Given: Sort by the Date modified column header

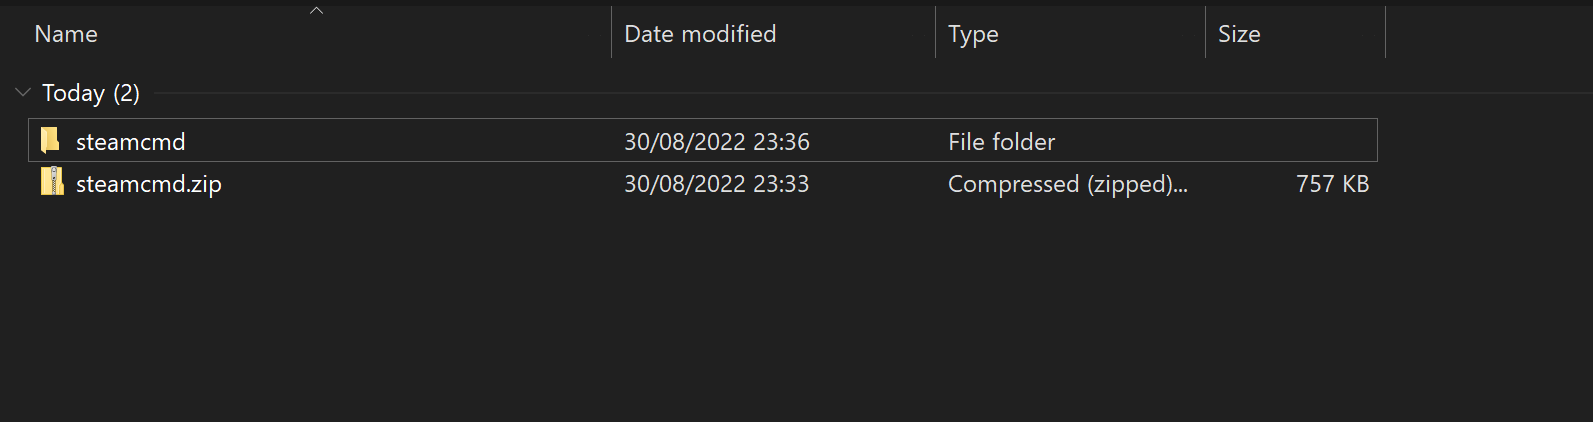Looking at the screenshot, I should click(x=700, y=34).
